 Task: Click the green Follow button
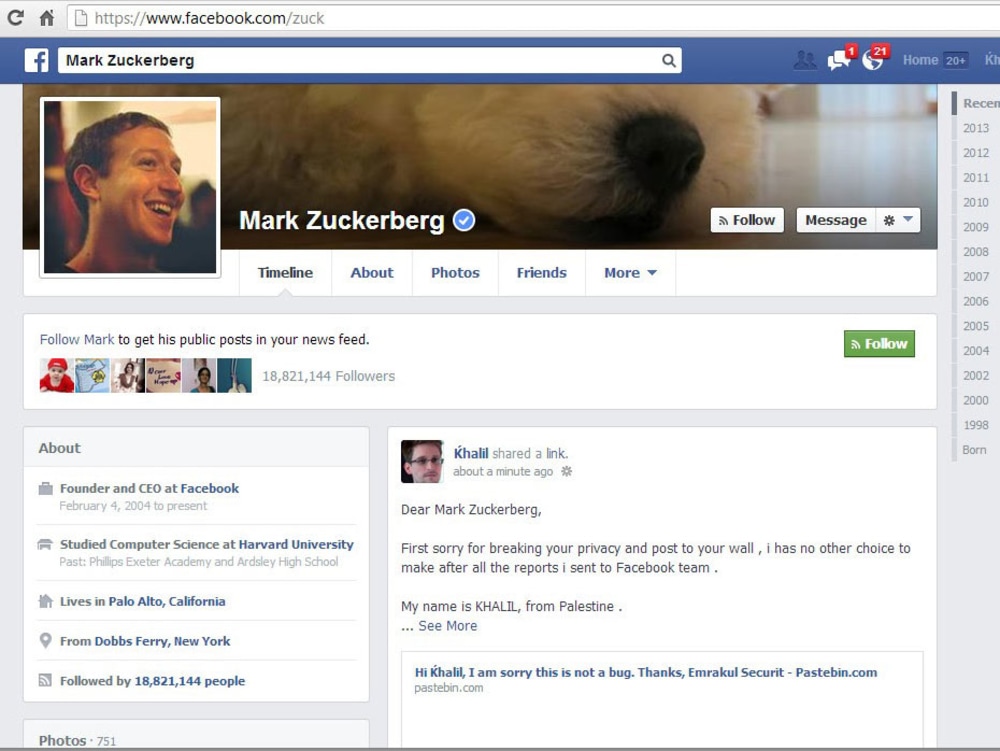click(x=879, y=344)
